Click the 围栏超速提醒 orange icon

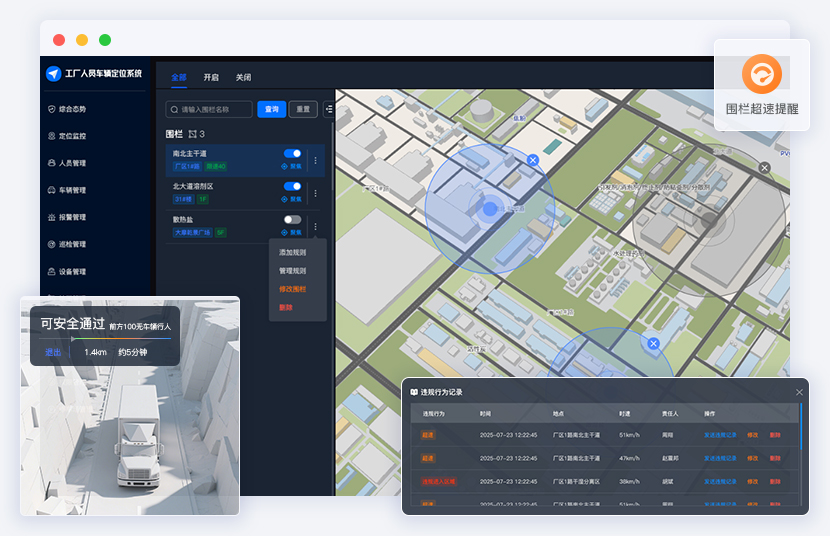761,74
